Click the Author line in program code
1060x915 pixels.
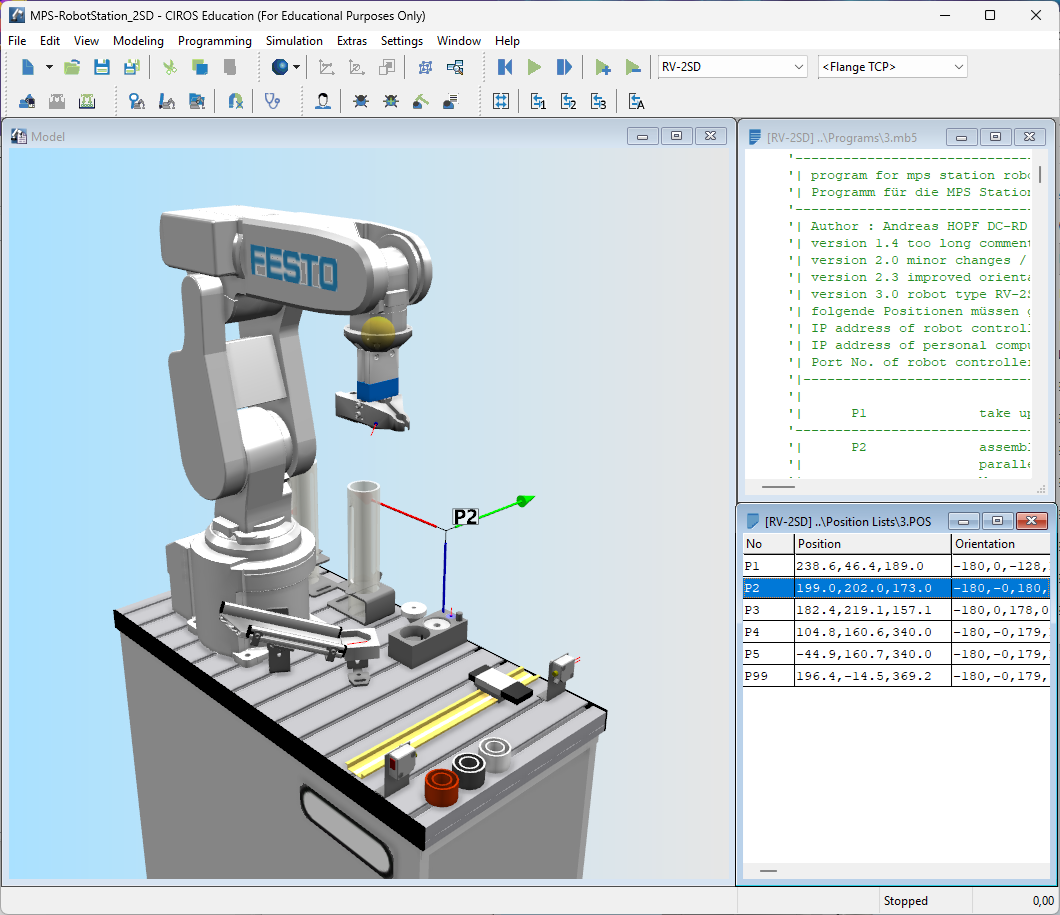pyautogui.click(x=911, y=226)
